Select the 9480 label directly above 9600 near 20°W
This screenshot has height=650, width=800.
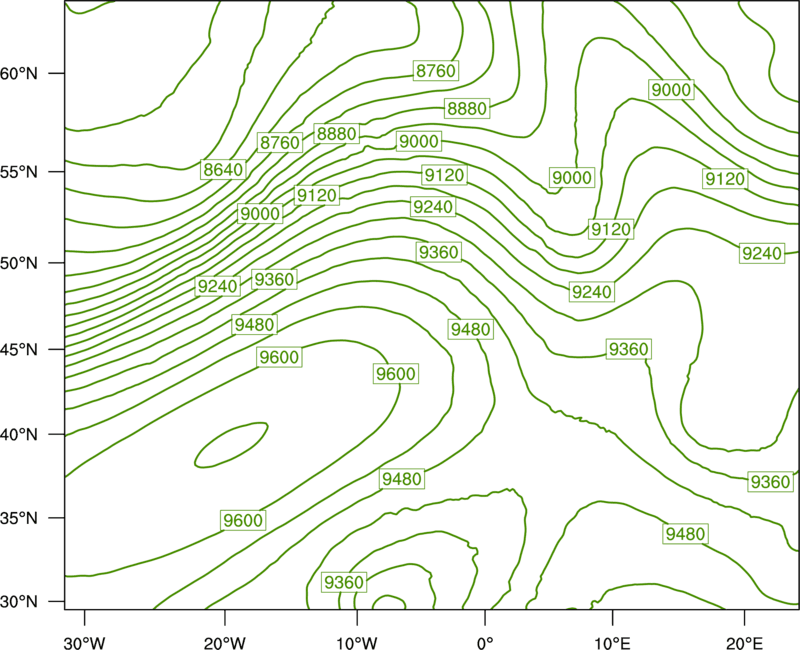point(254,324)
